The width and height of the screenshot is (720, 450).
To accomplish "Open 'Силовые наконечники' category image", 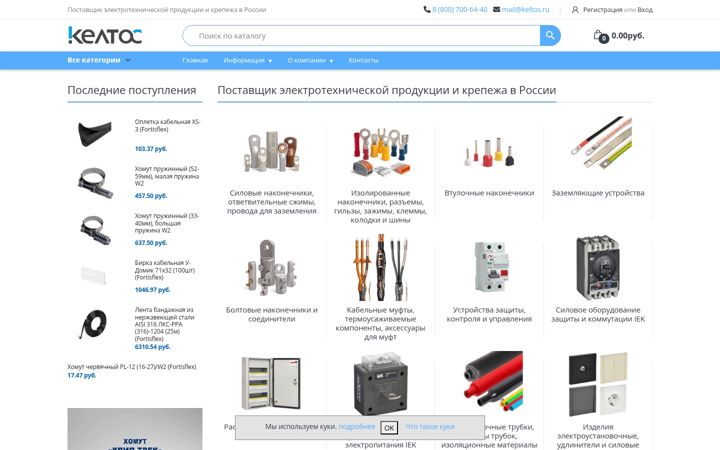I will tap(271, 152).
